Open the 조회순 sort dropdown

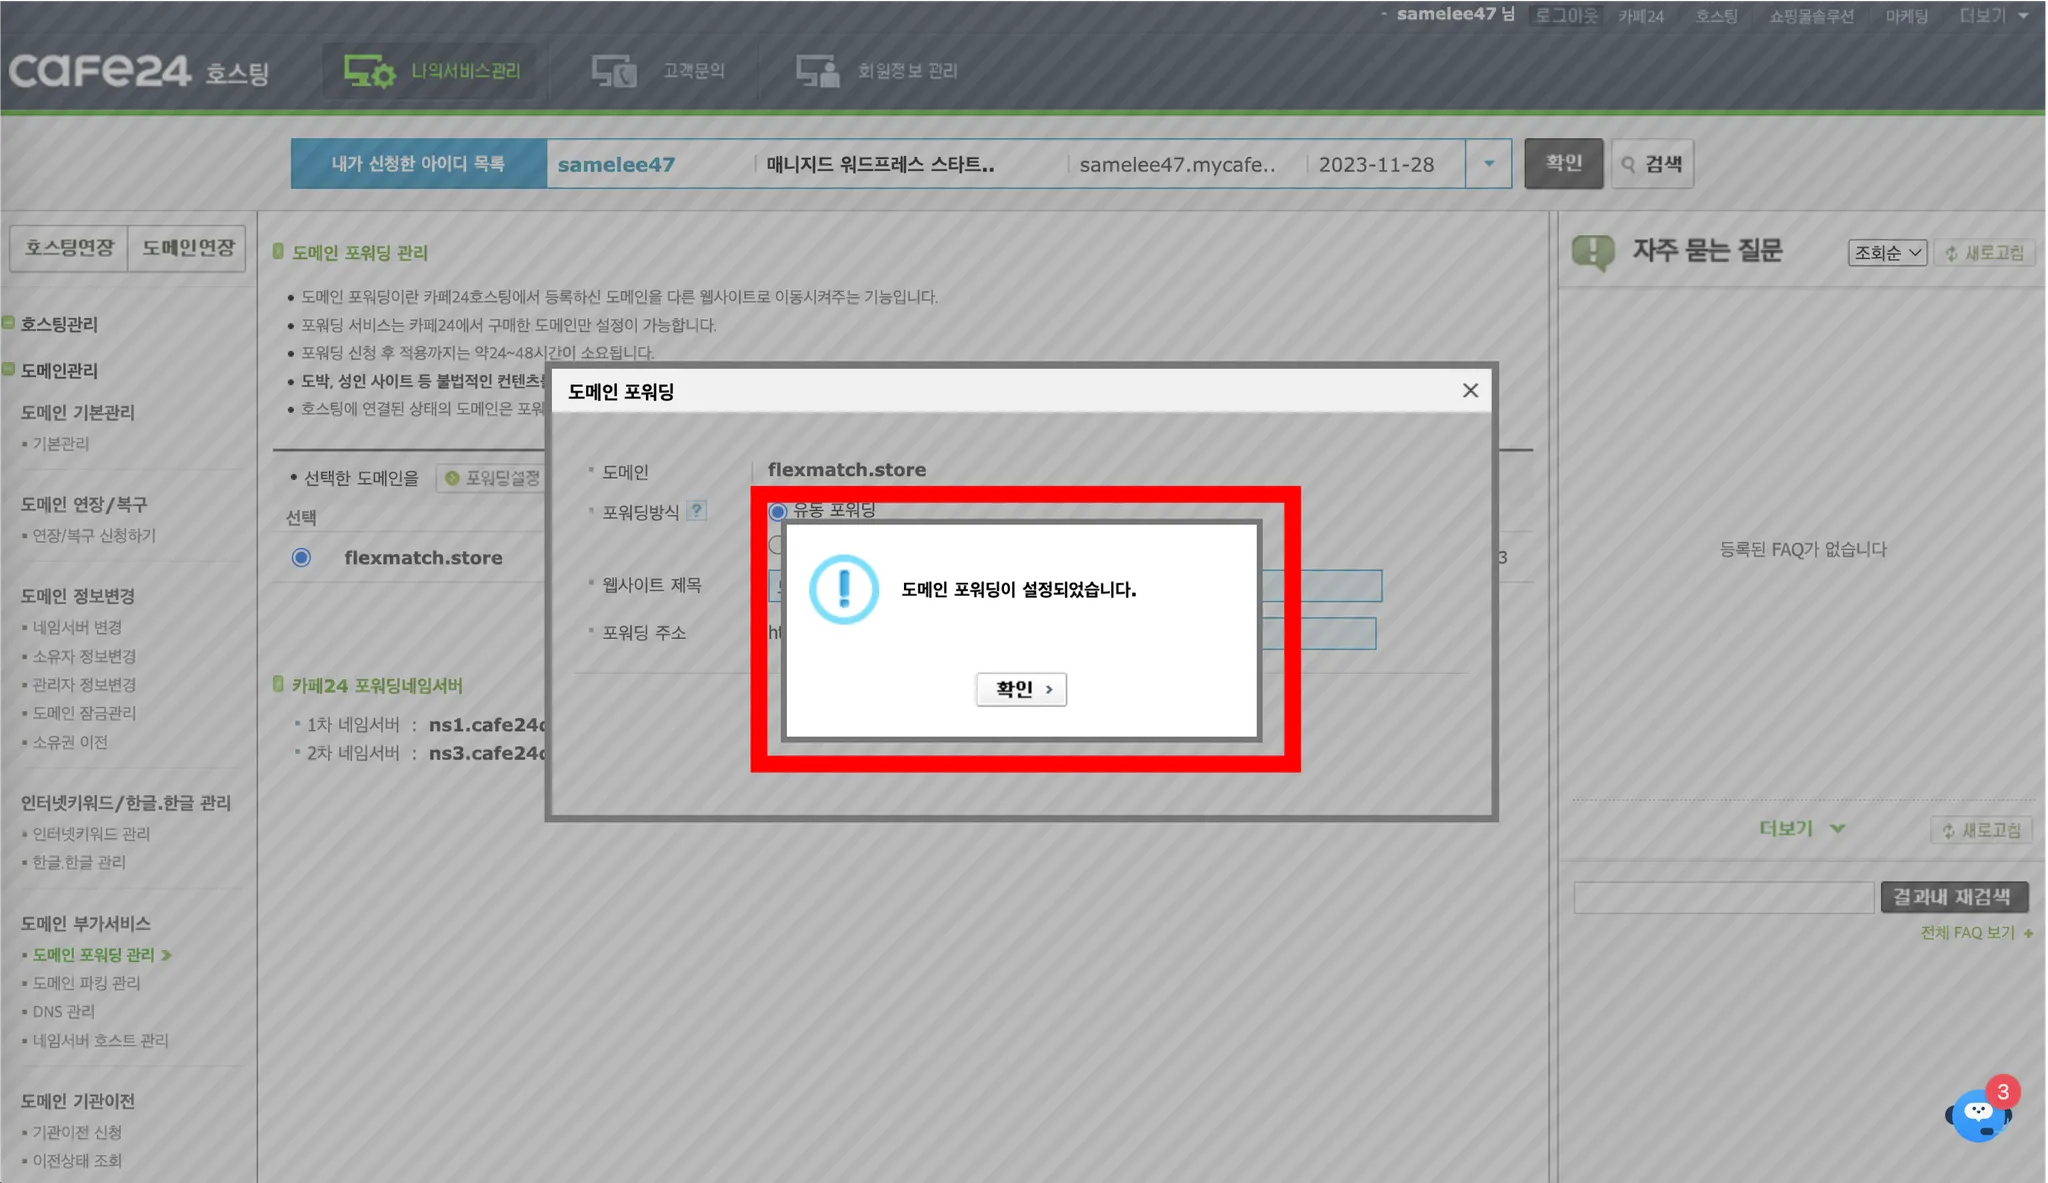coord(1886,253)
